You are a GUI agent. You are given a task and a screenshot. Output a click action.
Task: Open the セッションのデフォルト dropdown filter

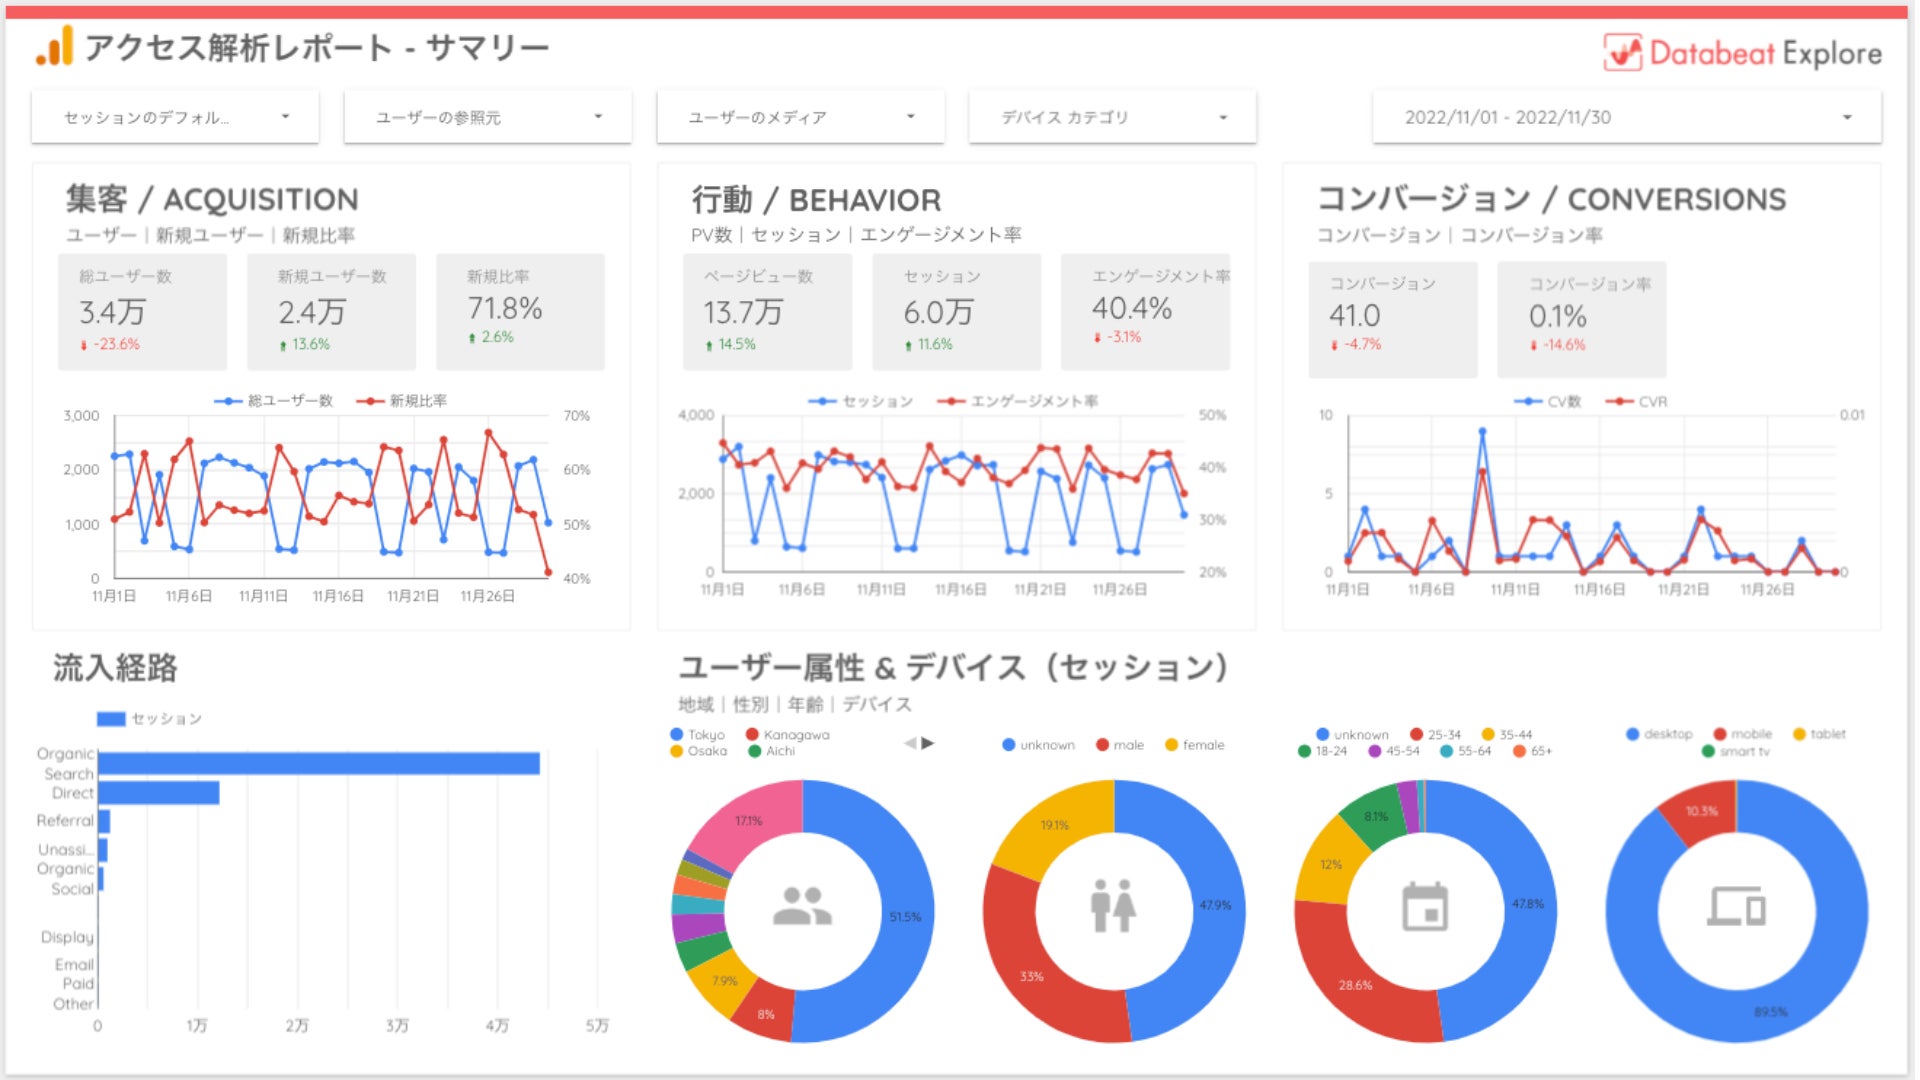pyautogui.click(x=175, y=117)
